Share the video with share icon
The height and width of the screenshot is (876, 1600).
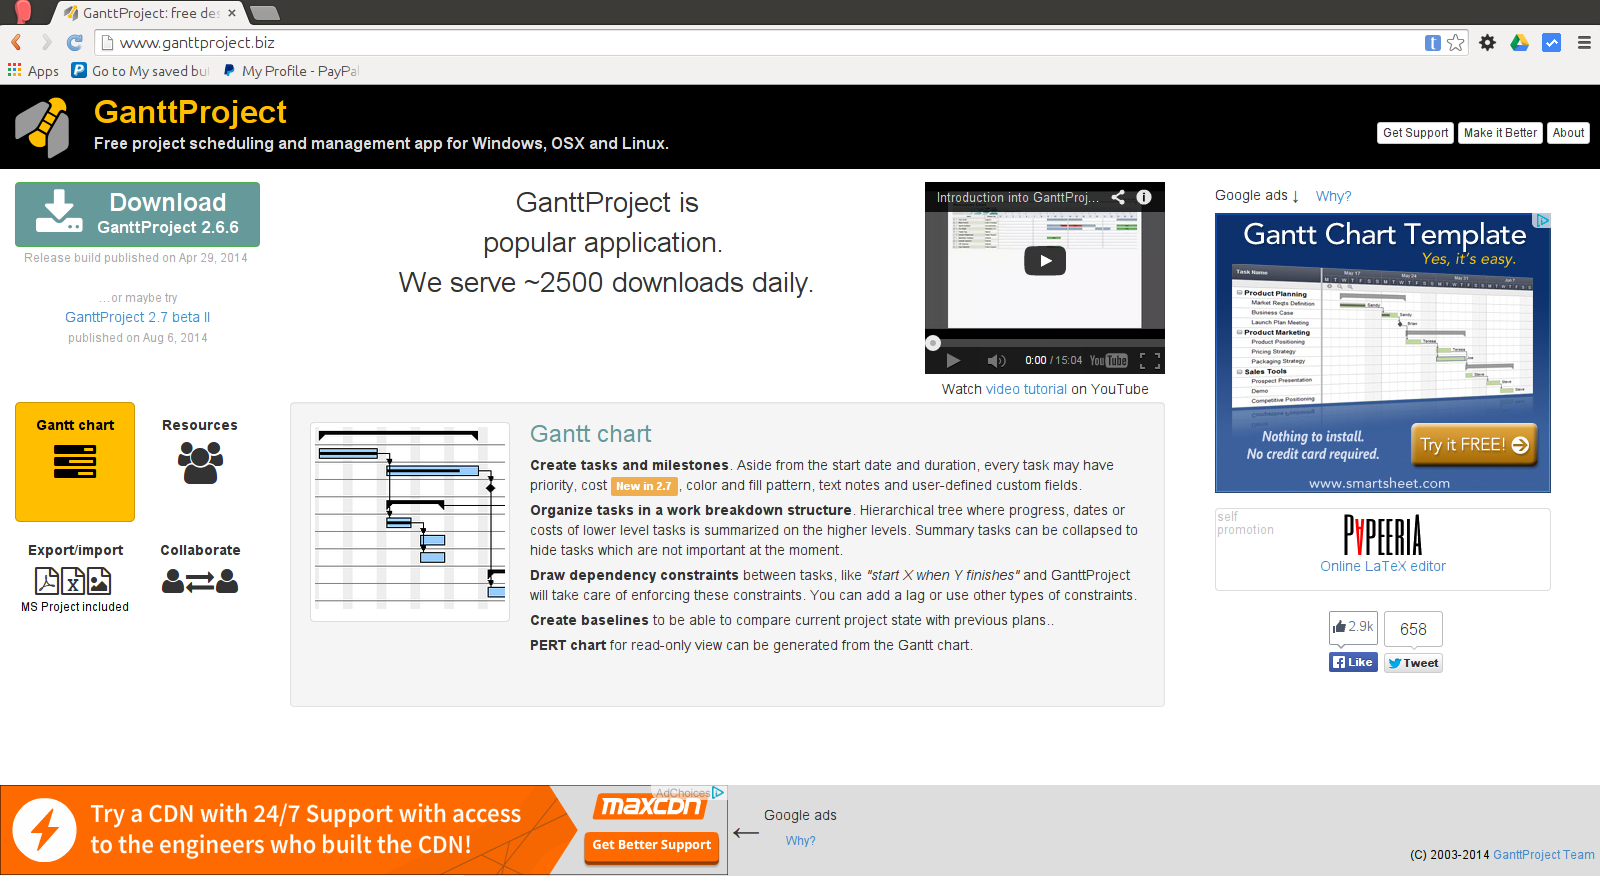point(1118,197)
